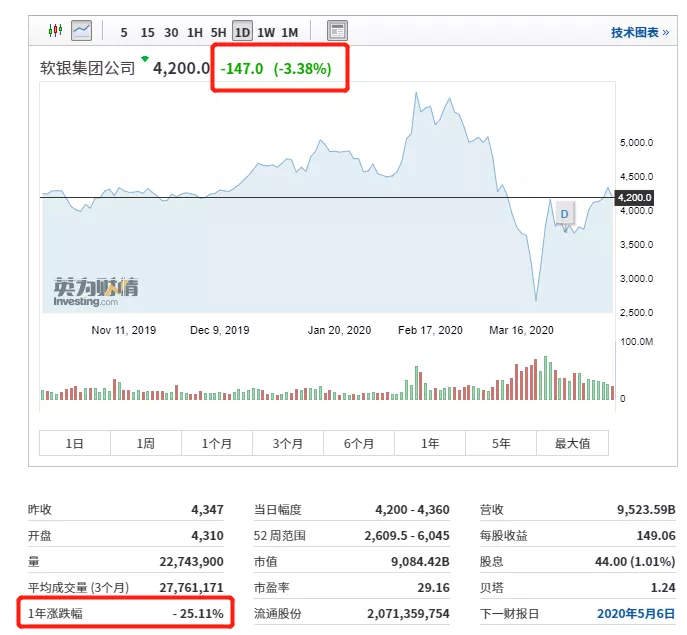Screen dimensions: 687x635
Task: Select the 营收 value 9,523.59B
Action: pyautogui.click(x=646, y=510)
